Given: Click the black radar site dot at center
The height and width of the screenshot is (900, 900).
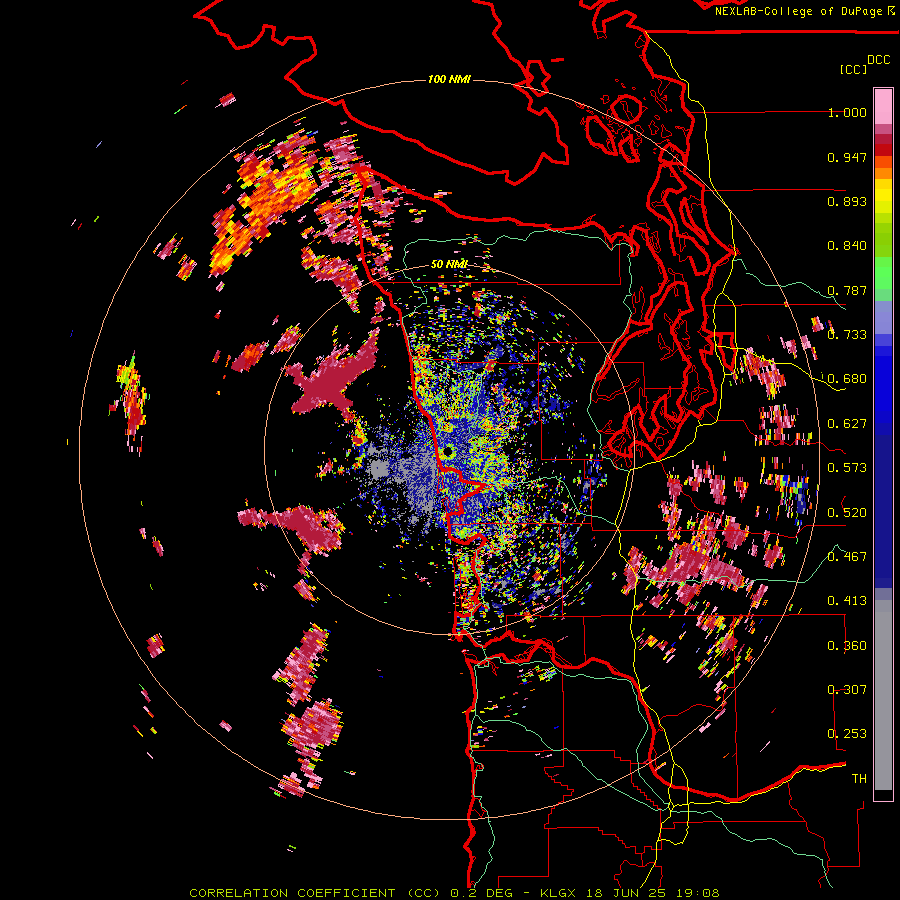Looking at the screenshot, I should tap(448, 452).
